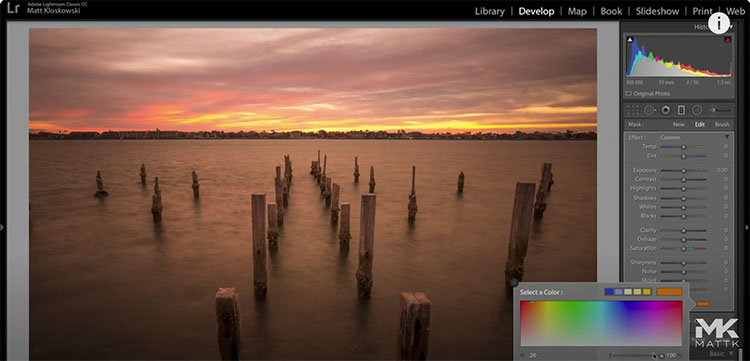Select the Radial Filter tool icon
Viewport: 750px width, 361px height.
(x=697, y=110)
